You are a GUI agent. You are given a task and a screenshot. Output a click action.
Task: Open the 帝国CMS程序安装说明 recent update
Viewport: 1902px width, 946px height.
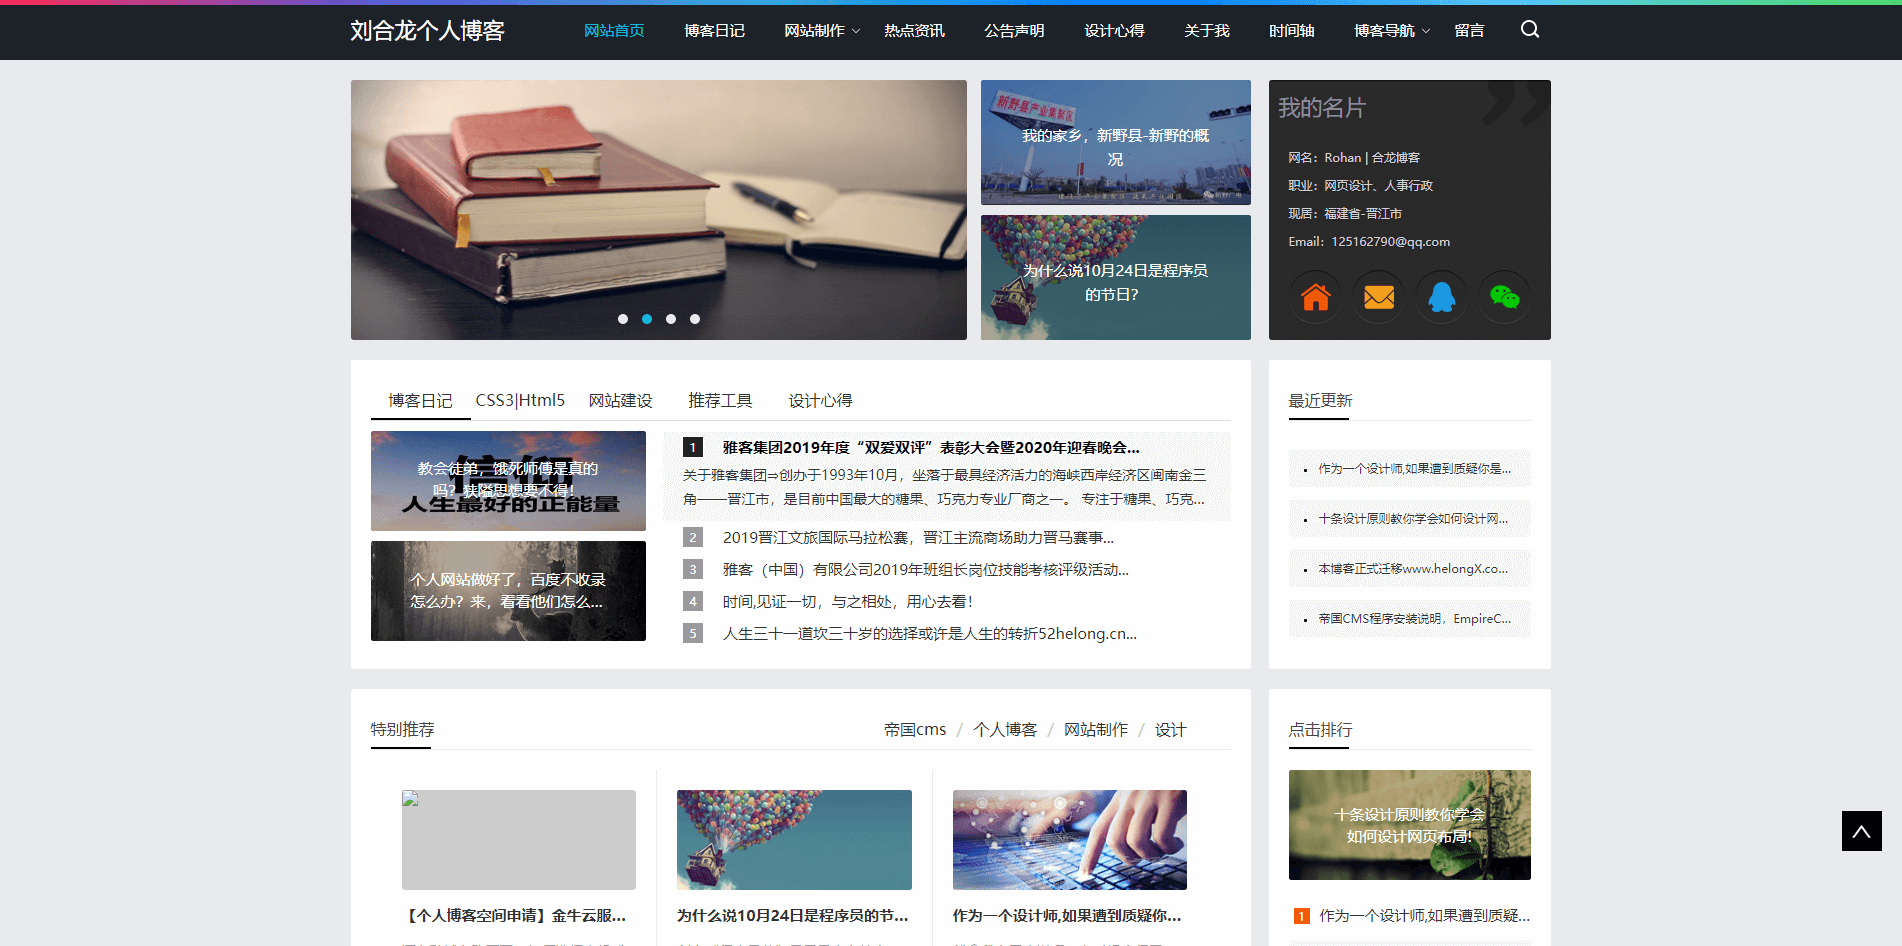click(x=1413, y=619)
